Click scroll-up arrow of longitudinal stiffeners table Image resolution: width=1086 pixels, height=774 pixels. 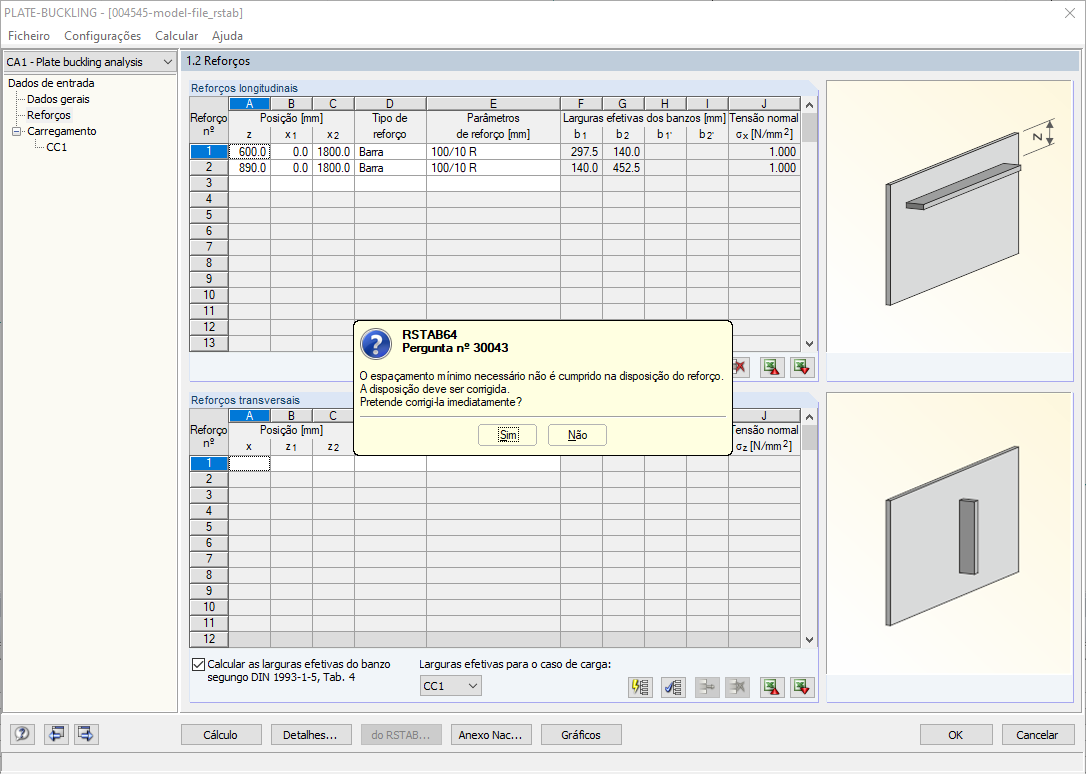[809, 105]
